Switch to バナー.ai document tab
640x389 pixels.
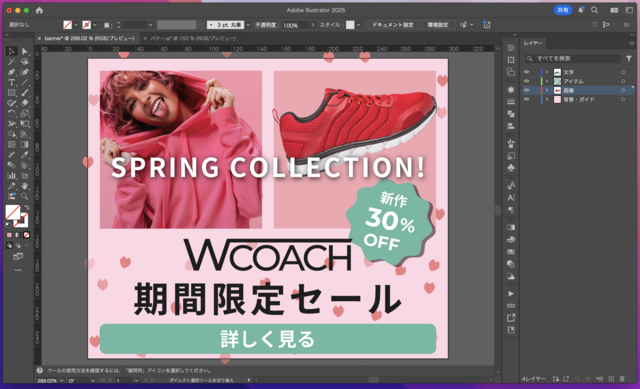[x=193, y=38]
